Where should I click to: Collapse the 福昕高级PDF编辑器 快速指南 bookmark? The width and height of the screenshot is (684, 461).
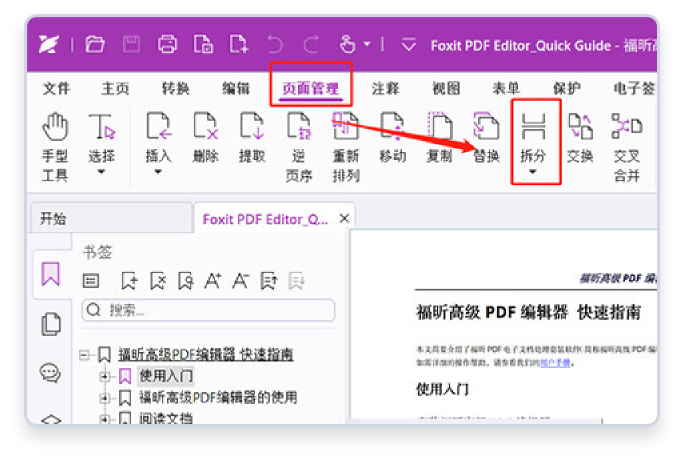(x=84, y=355)
